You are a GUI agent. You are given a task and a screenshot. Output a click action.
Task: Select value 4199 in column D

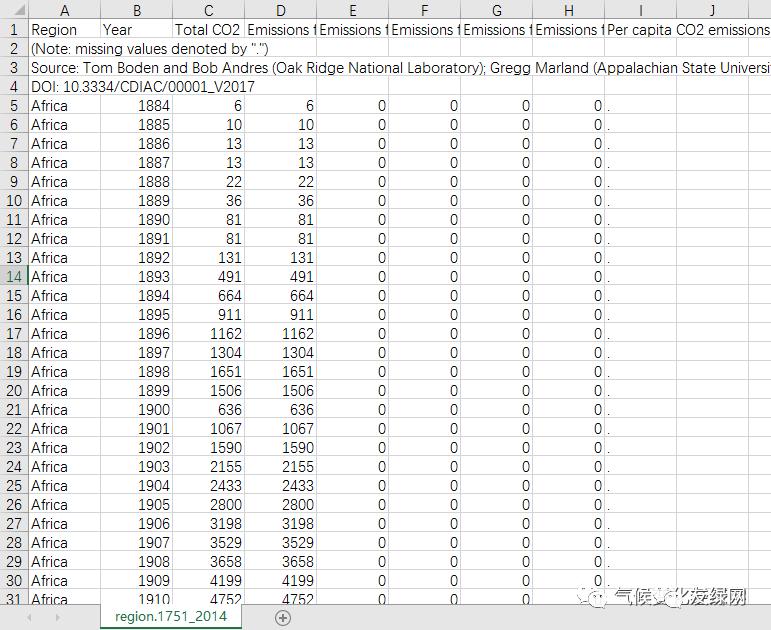280,580
